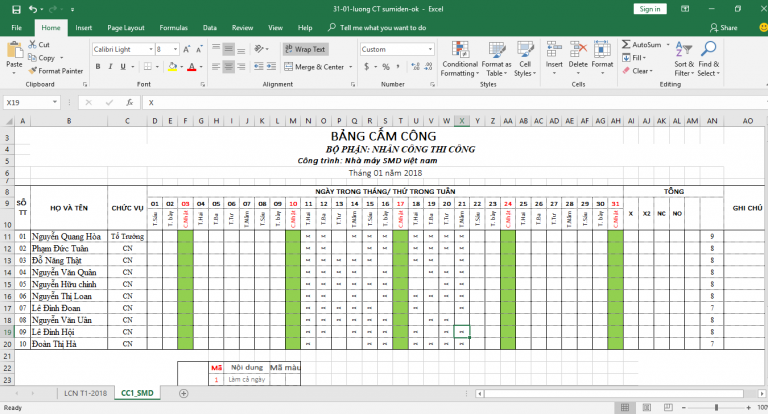This screenshot has width=768, height=414.
Task: Click the Sign in button
Action: pos(649,9)
